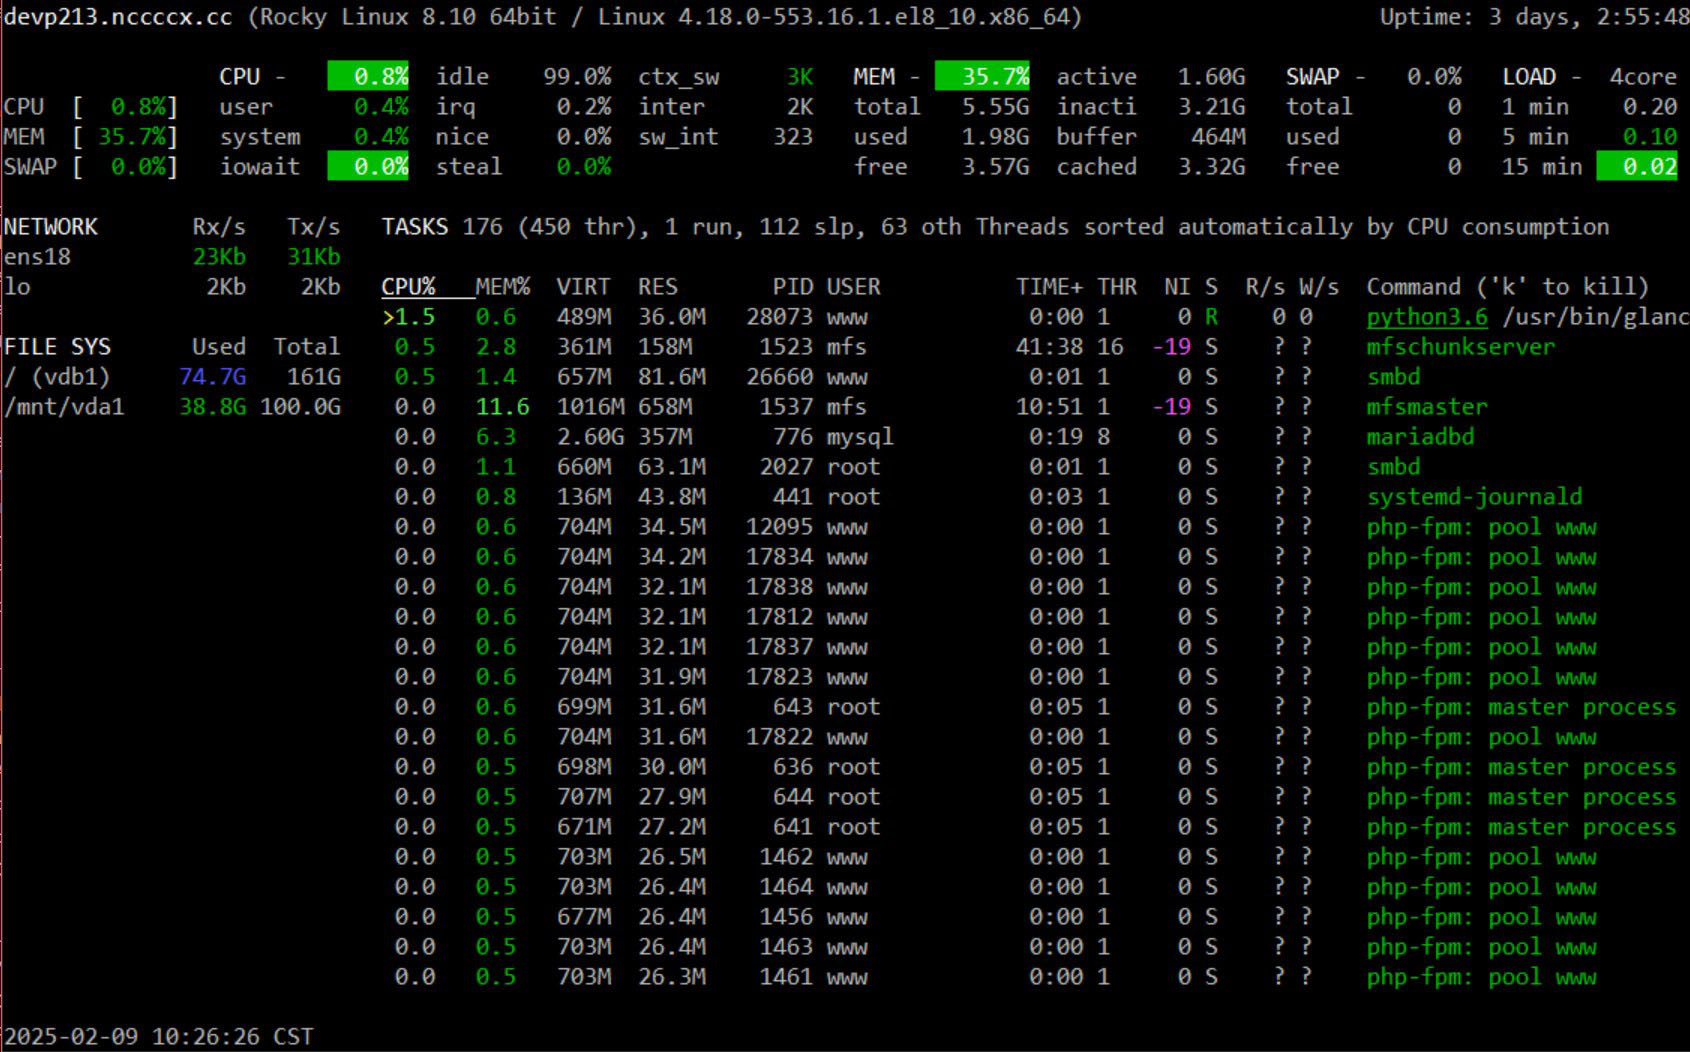The height and width of the screenshot is (1052, 1690).
Task: Click the ens18 network interface
Action: click(x=37, y=257)
